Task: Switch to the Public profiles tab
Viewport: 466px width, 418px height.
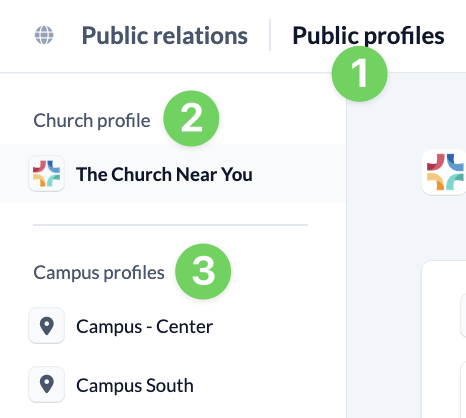Action: tap(368, 35)
